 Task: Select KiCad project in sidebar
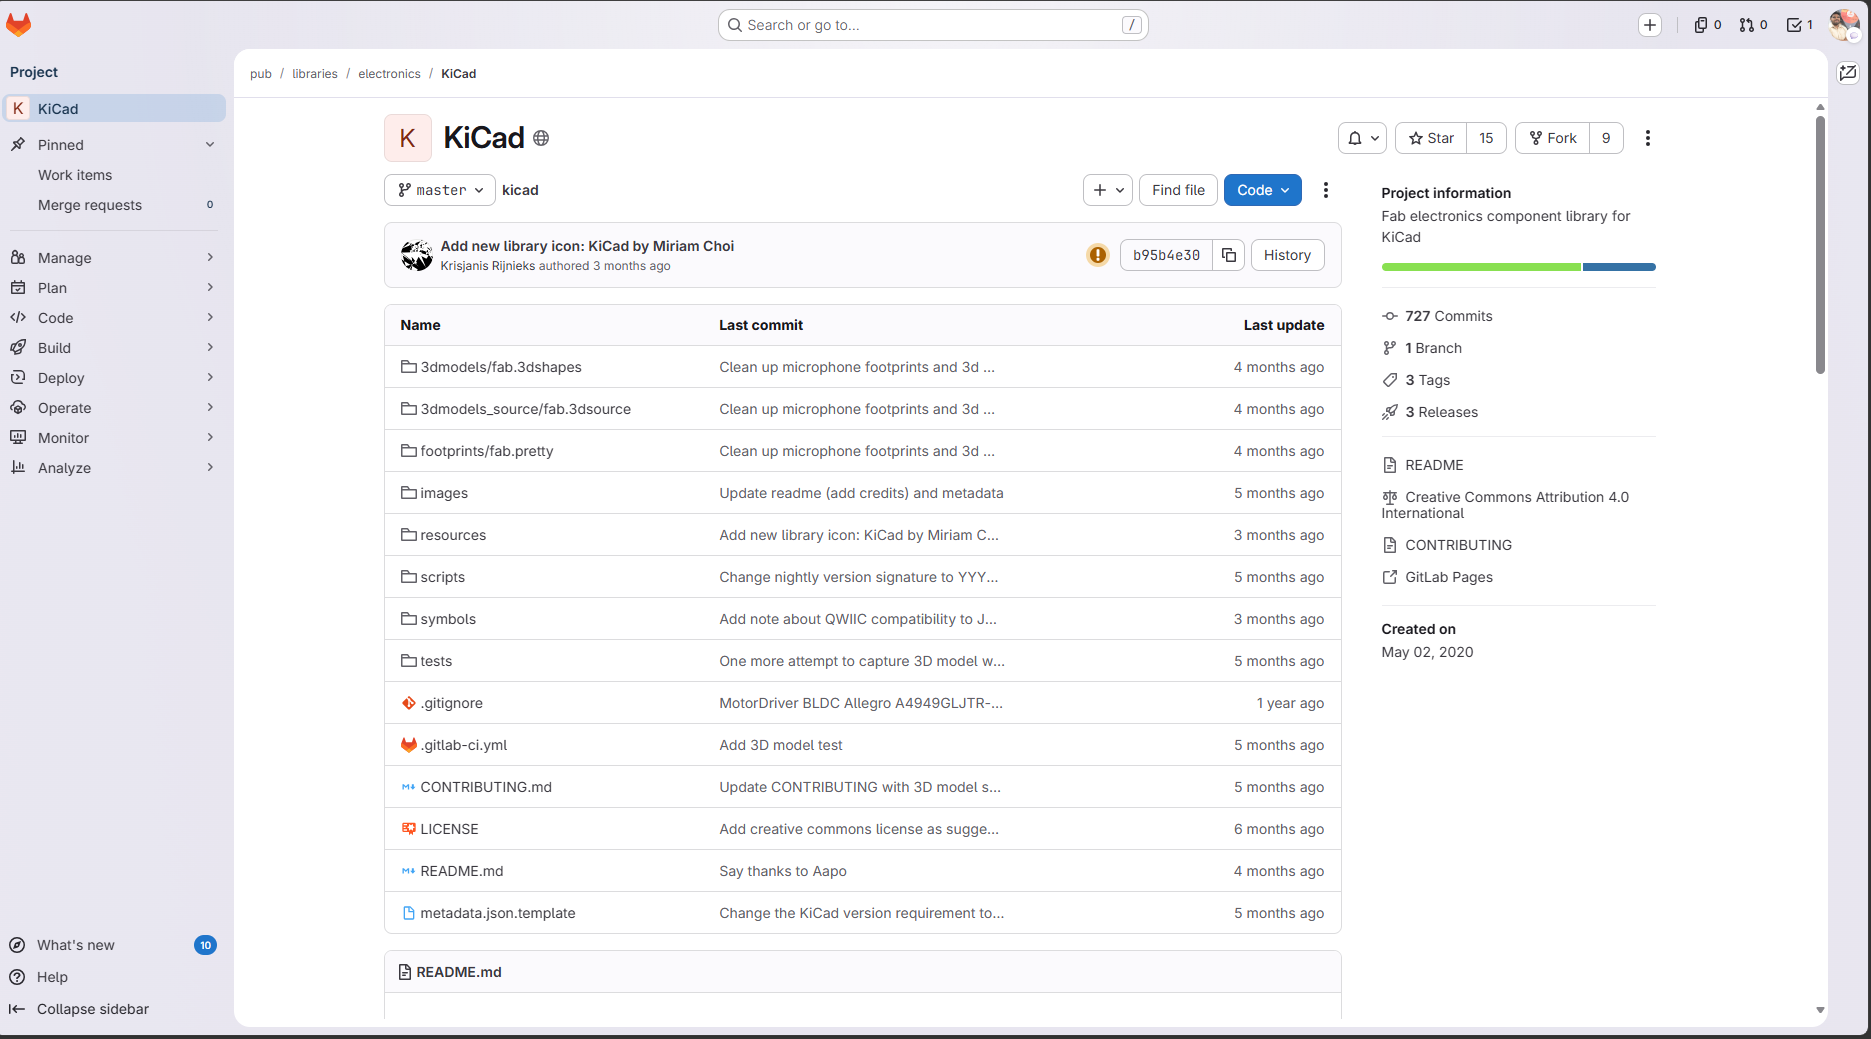coord(115,109)
